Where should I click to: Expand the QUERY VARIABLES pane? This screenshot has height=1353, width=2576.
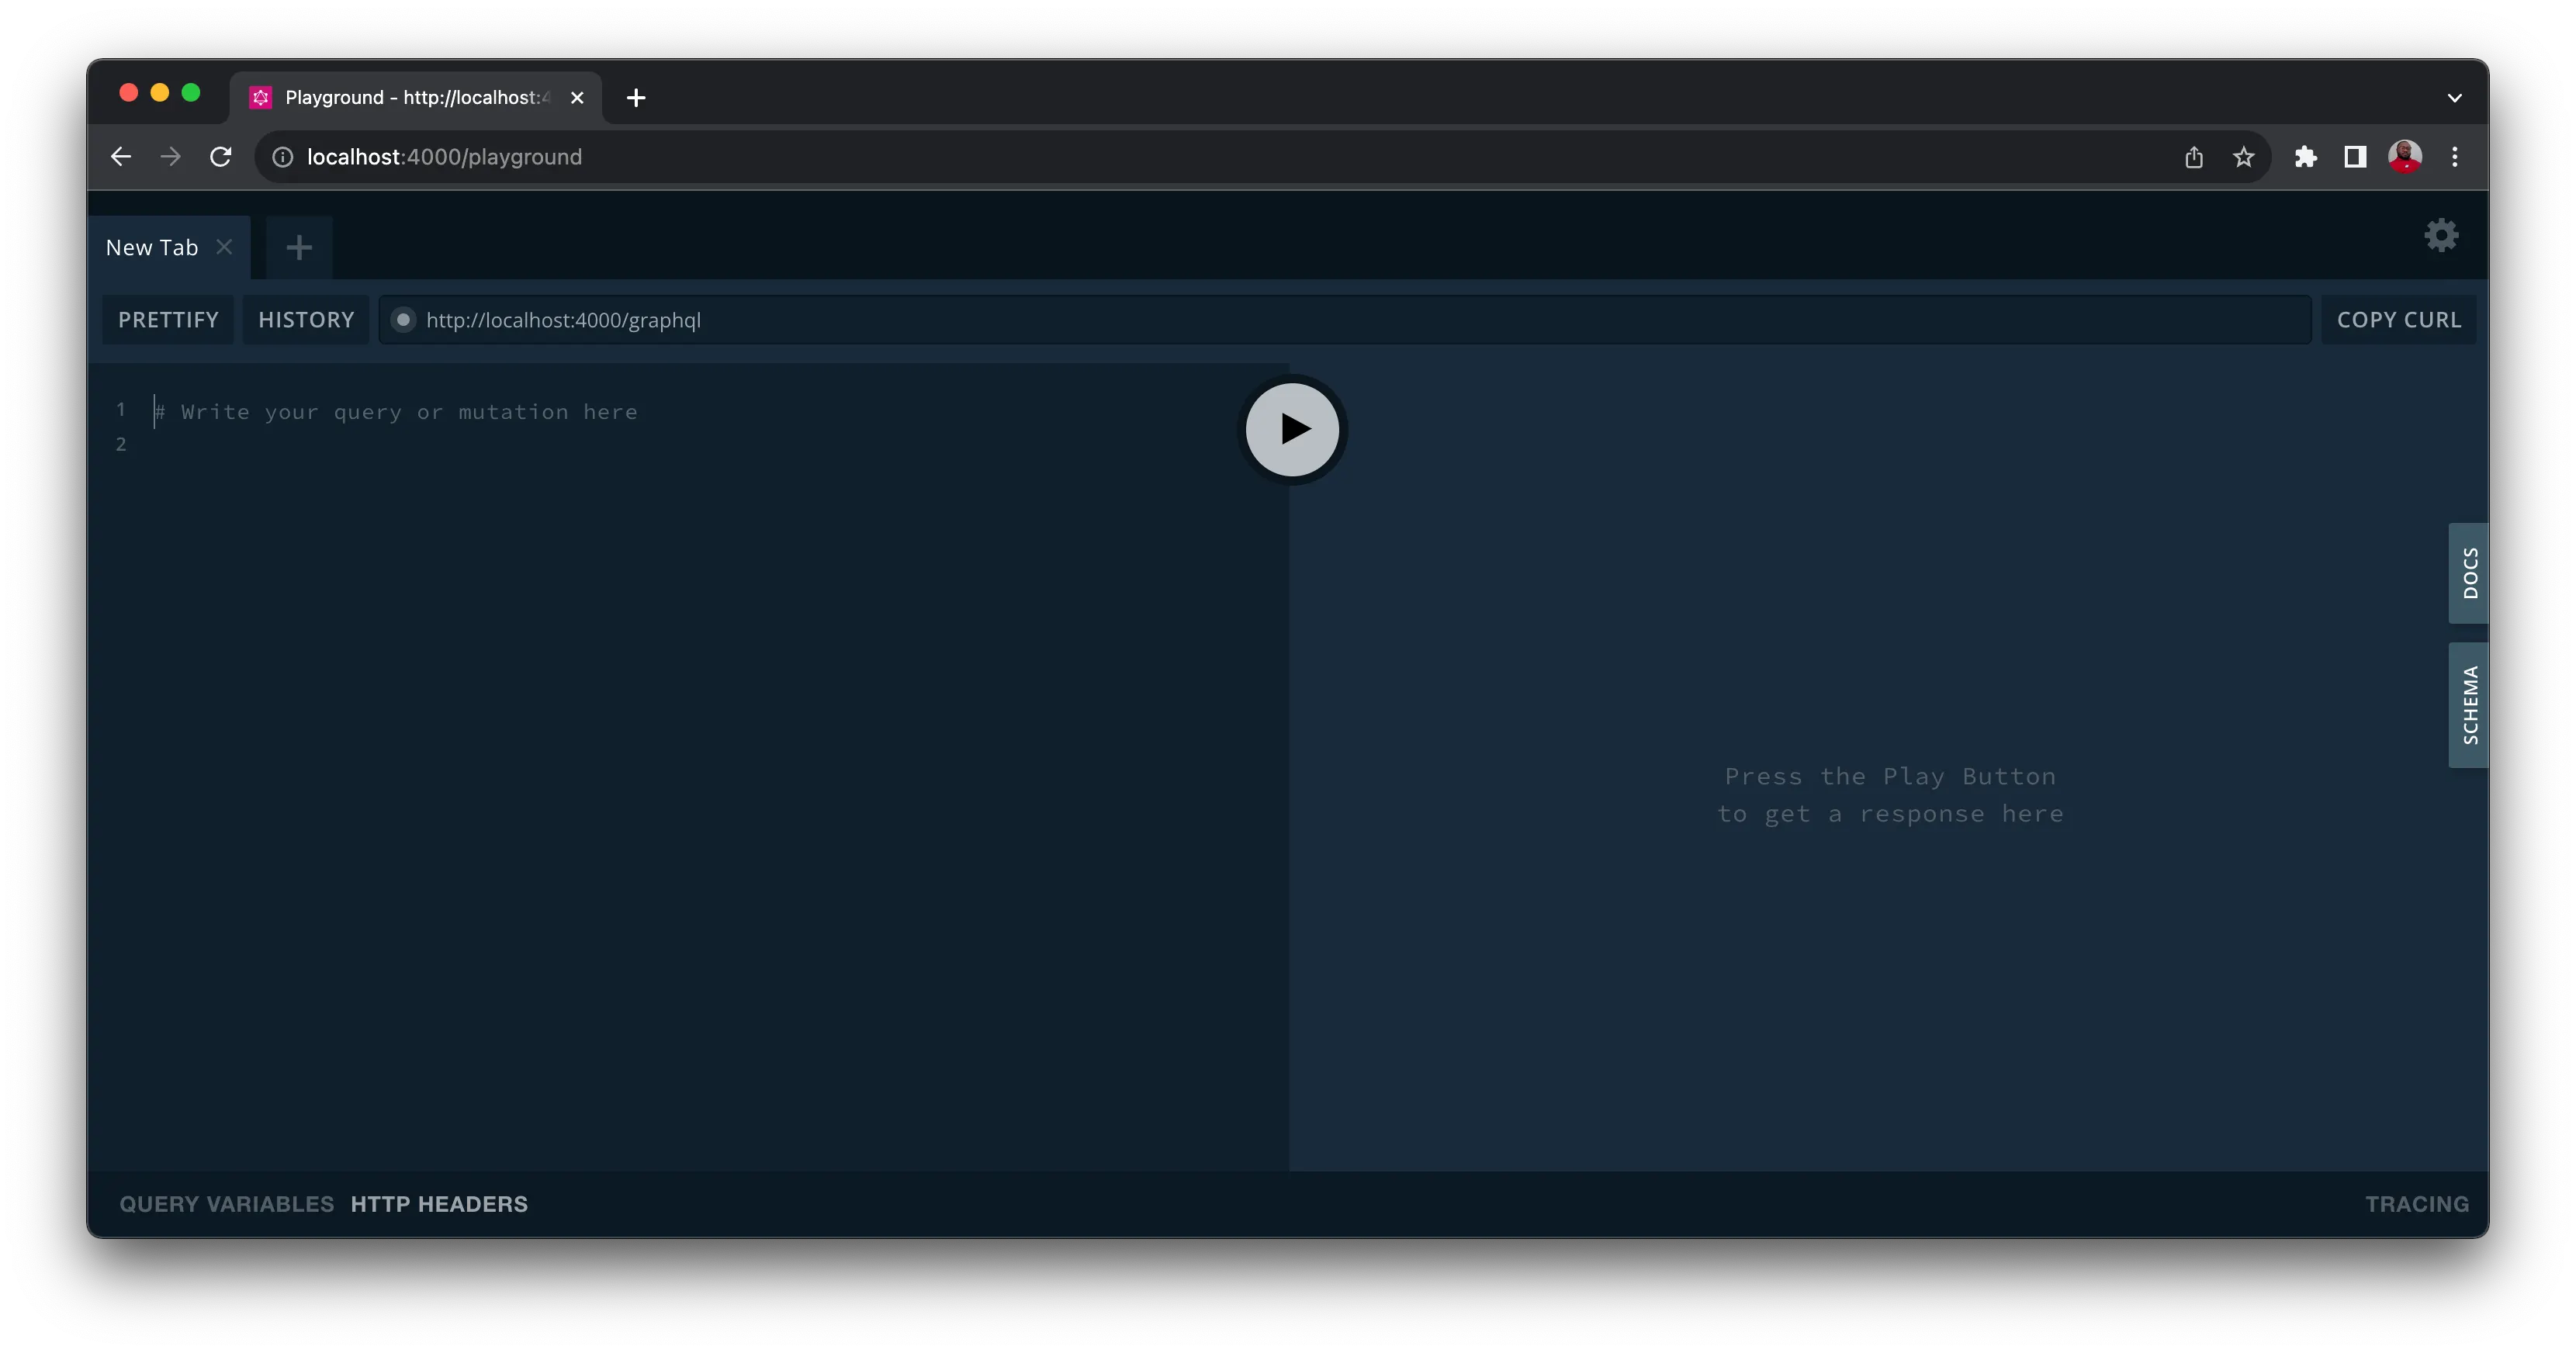(227, 1203)
